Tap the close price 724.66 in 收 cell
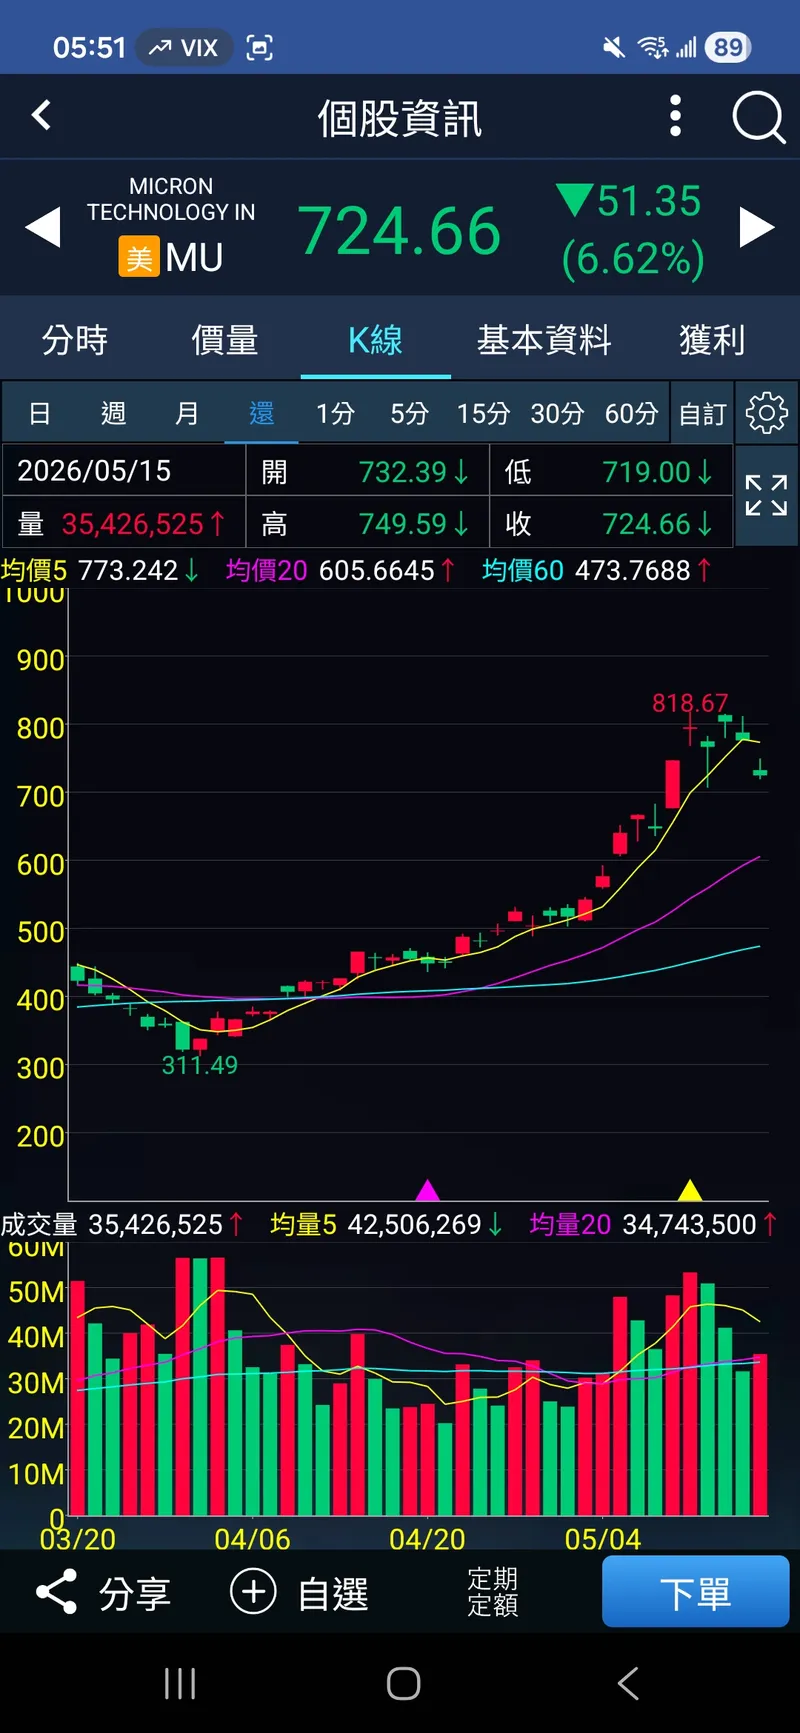This screenshot has width=800, height=1733. click(646, 524)
